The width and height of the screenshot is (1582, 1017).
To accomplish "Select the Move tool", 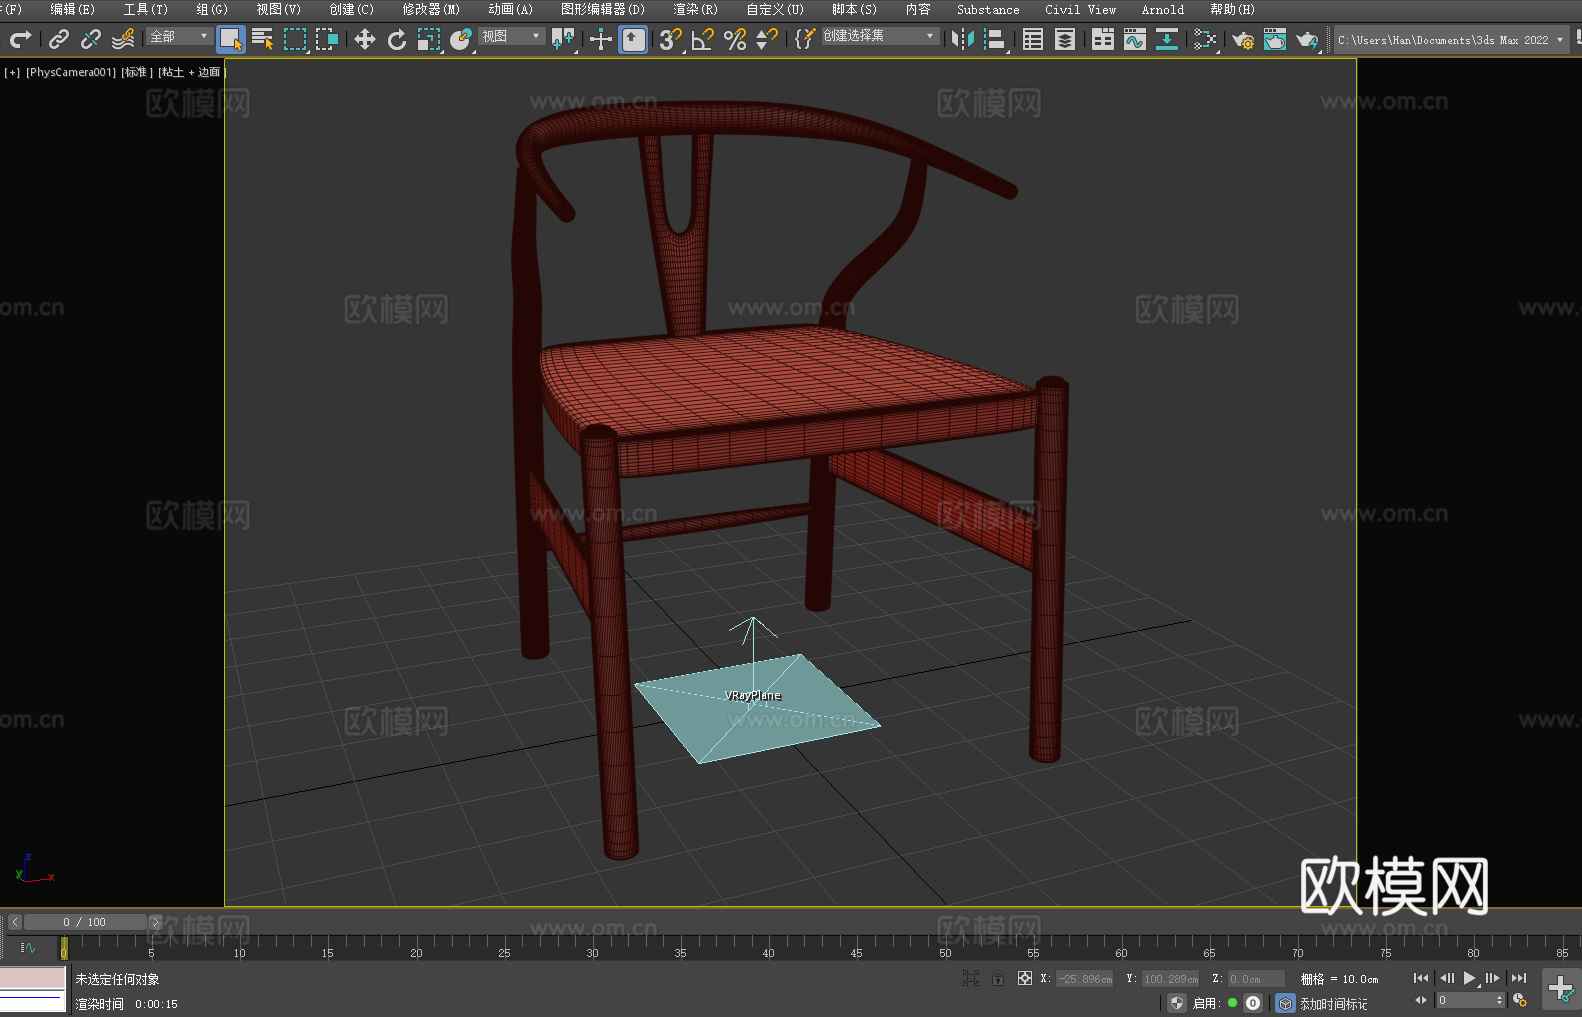I will click(365, 39).
